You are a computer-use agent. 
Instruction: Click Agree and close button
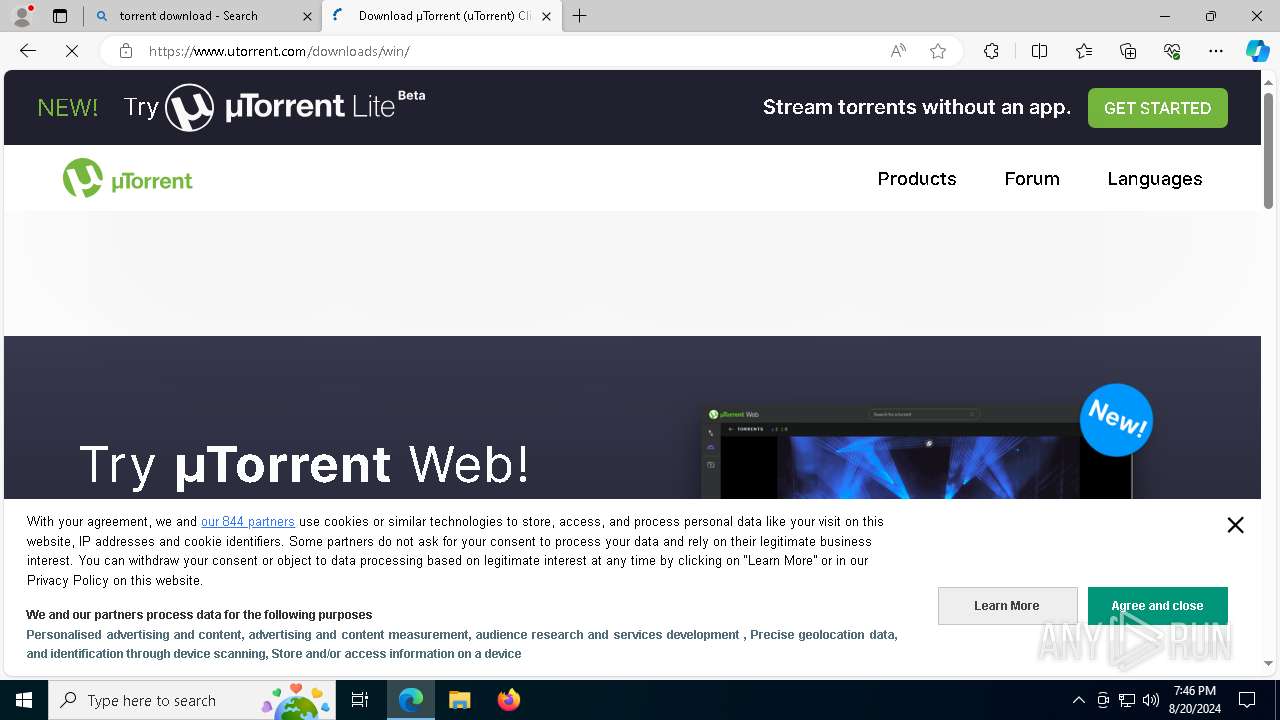coord(1157,606)
